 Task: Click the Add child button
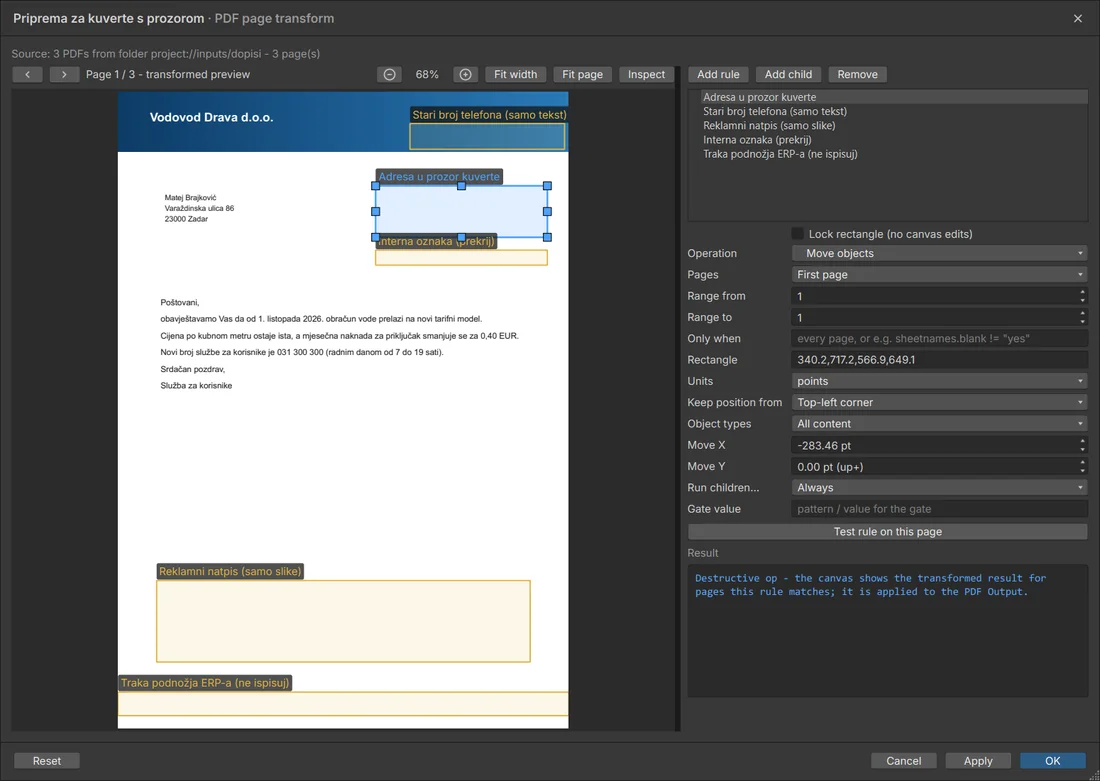point(789,74)
